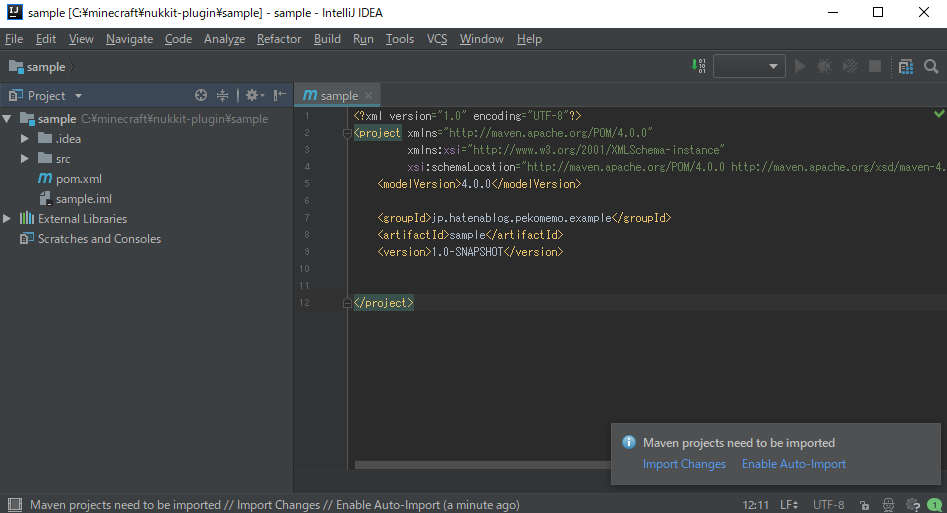Open the VCS menu
This screenshot has width=947, height=513.
(x=437, y=39)
